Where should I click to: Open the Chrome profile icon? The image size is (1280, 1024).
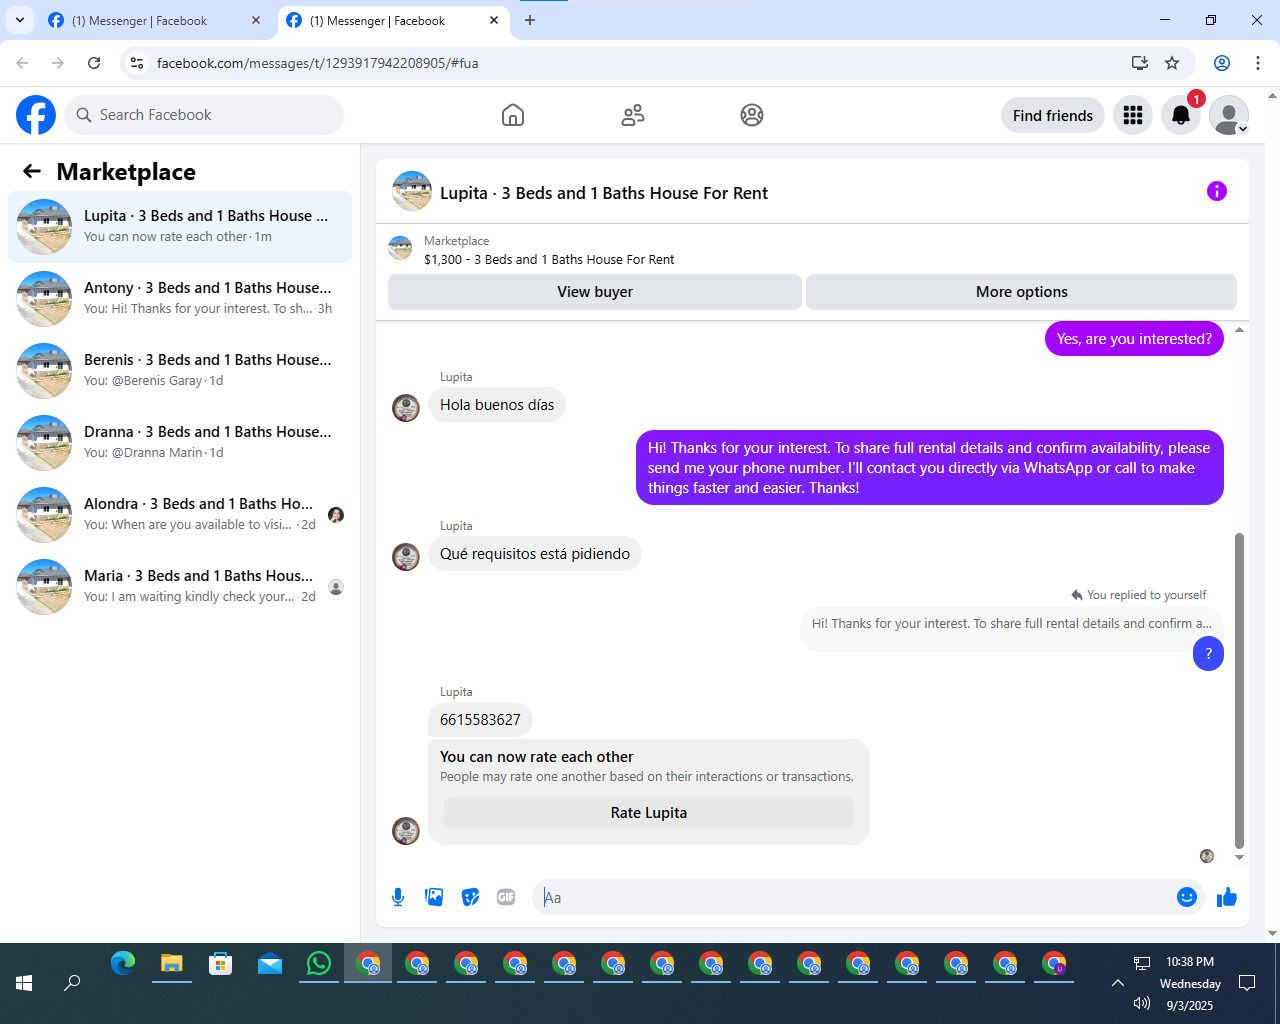pos(1222,63)
